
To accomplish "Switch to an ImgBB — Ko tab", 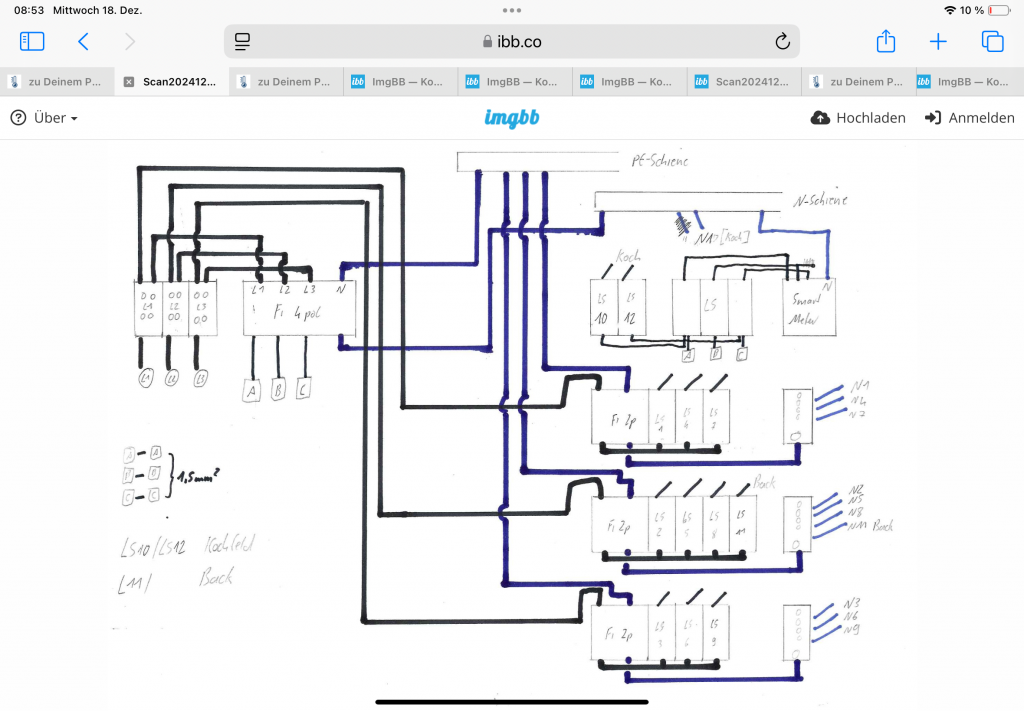I will point(400,81).
